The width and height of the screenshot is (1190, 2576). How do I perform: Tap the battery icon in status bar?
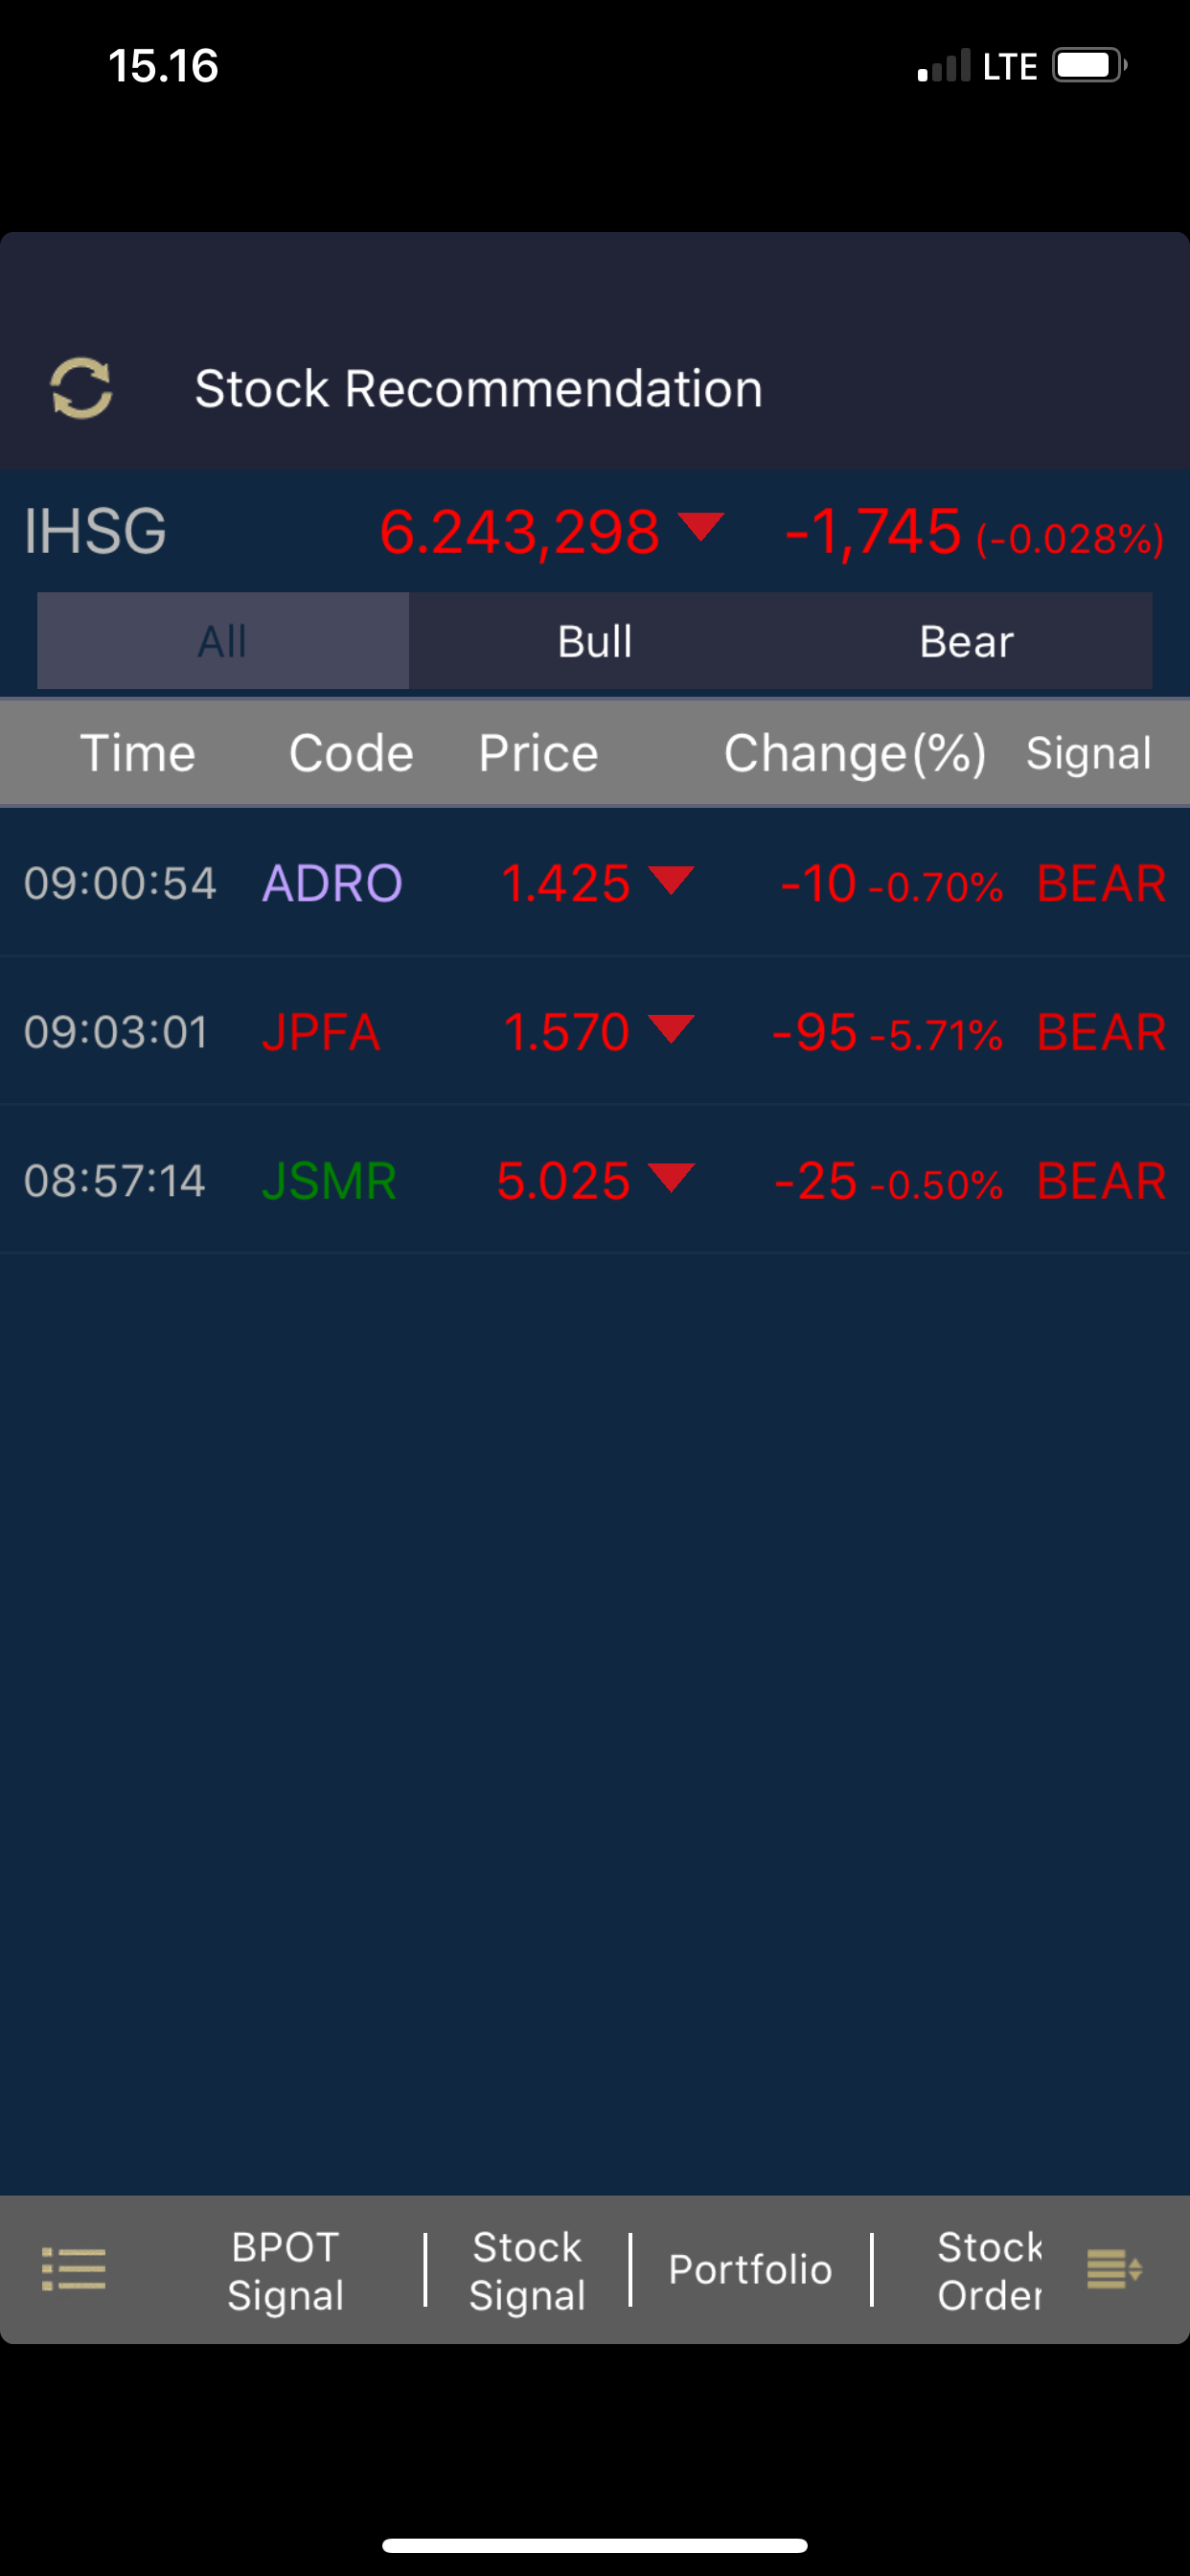[x=1090, y=66]
